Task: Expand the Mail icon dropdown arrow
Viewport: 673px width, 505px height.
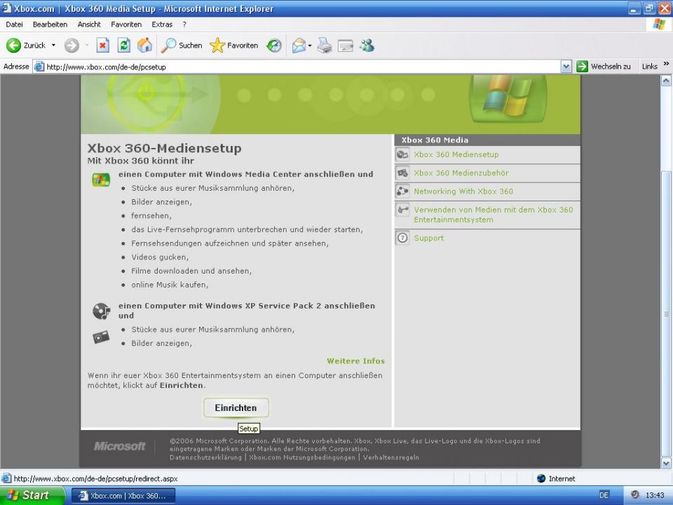Action: coord(310,45)
